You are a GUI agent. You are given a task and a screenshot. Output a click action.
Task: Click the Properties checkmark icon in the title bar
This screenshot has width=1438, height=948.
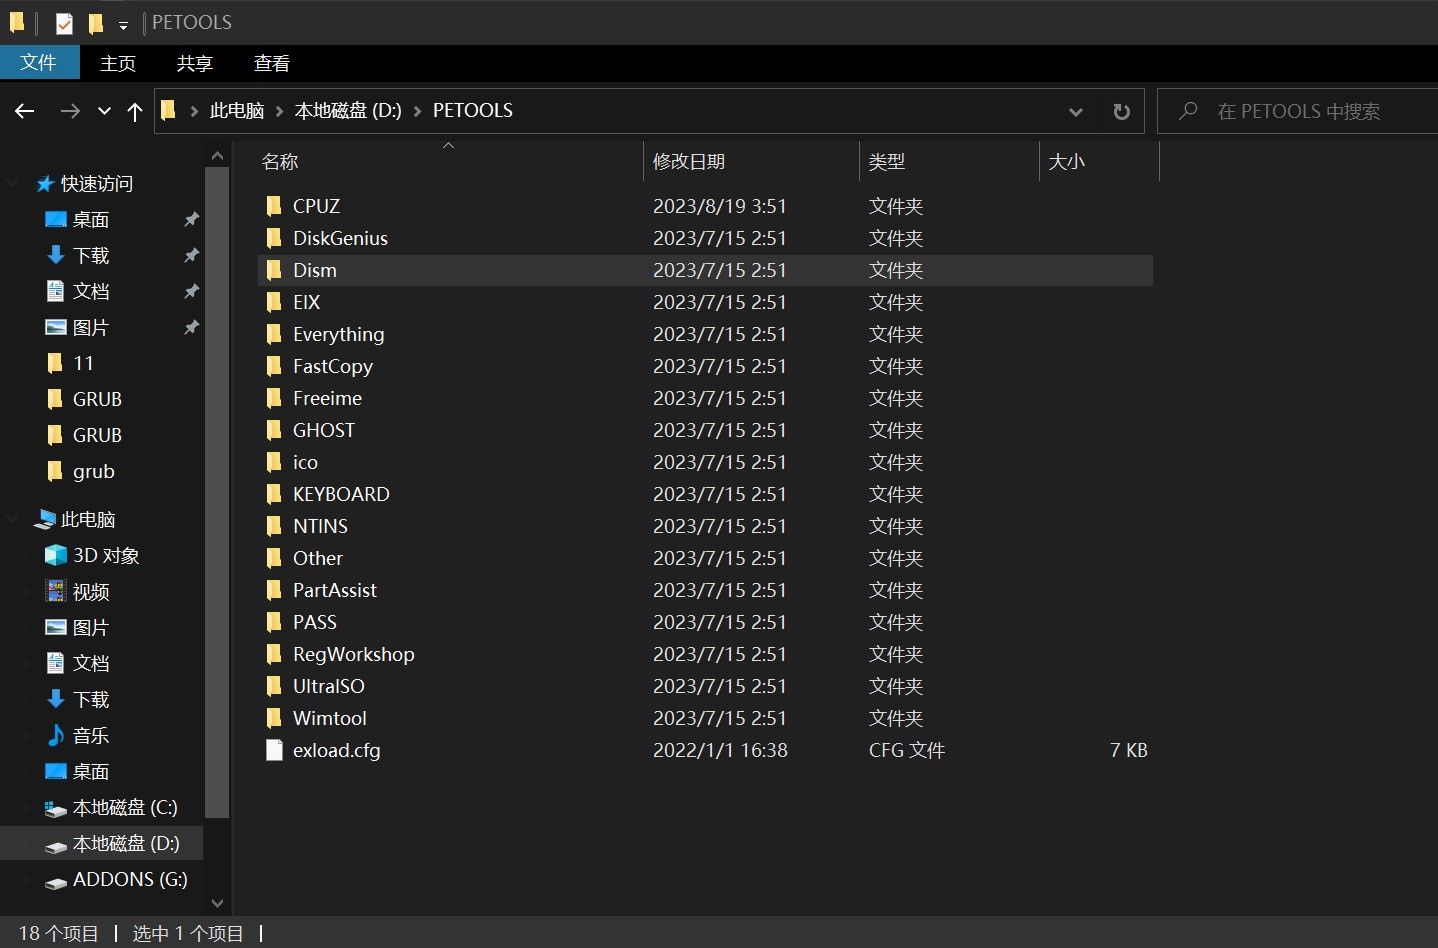click(x=64, y=23)
